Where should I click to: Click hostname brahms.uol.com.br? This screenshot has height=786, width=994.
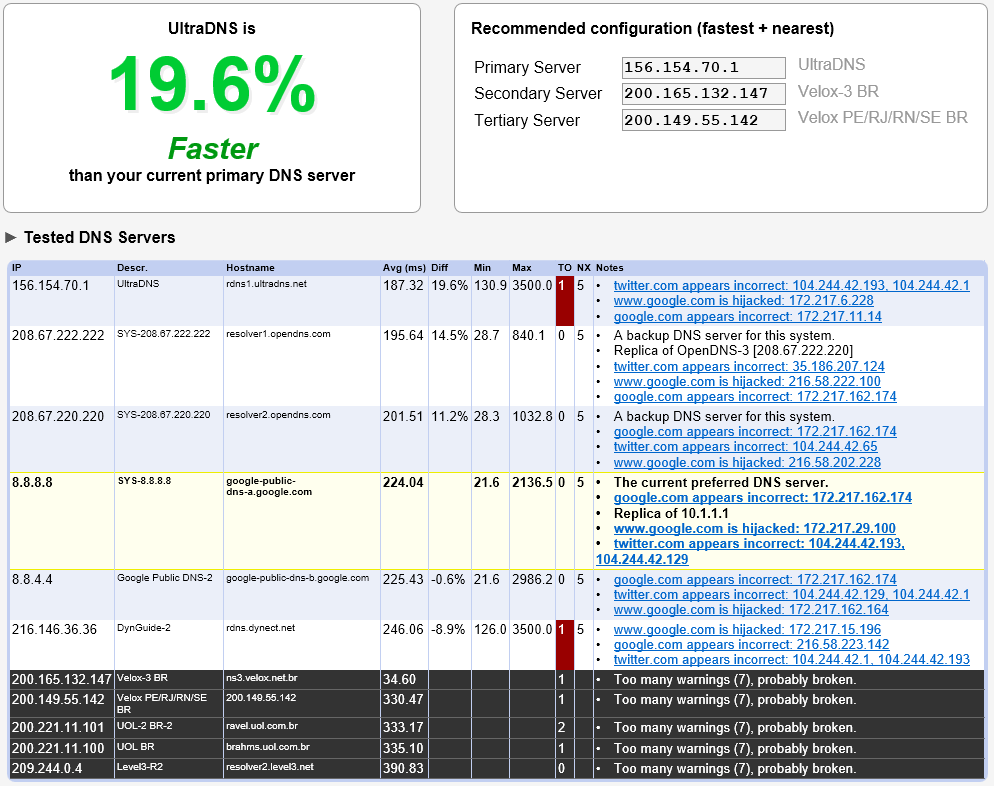pyautogui.click(x=268, y=747)
